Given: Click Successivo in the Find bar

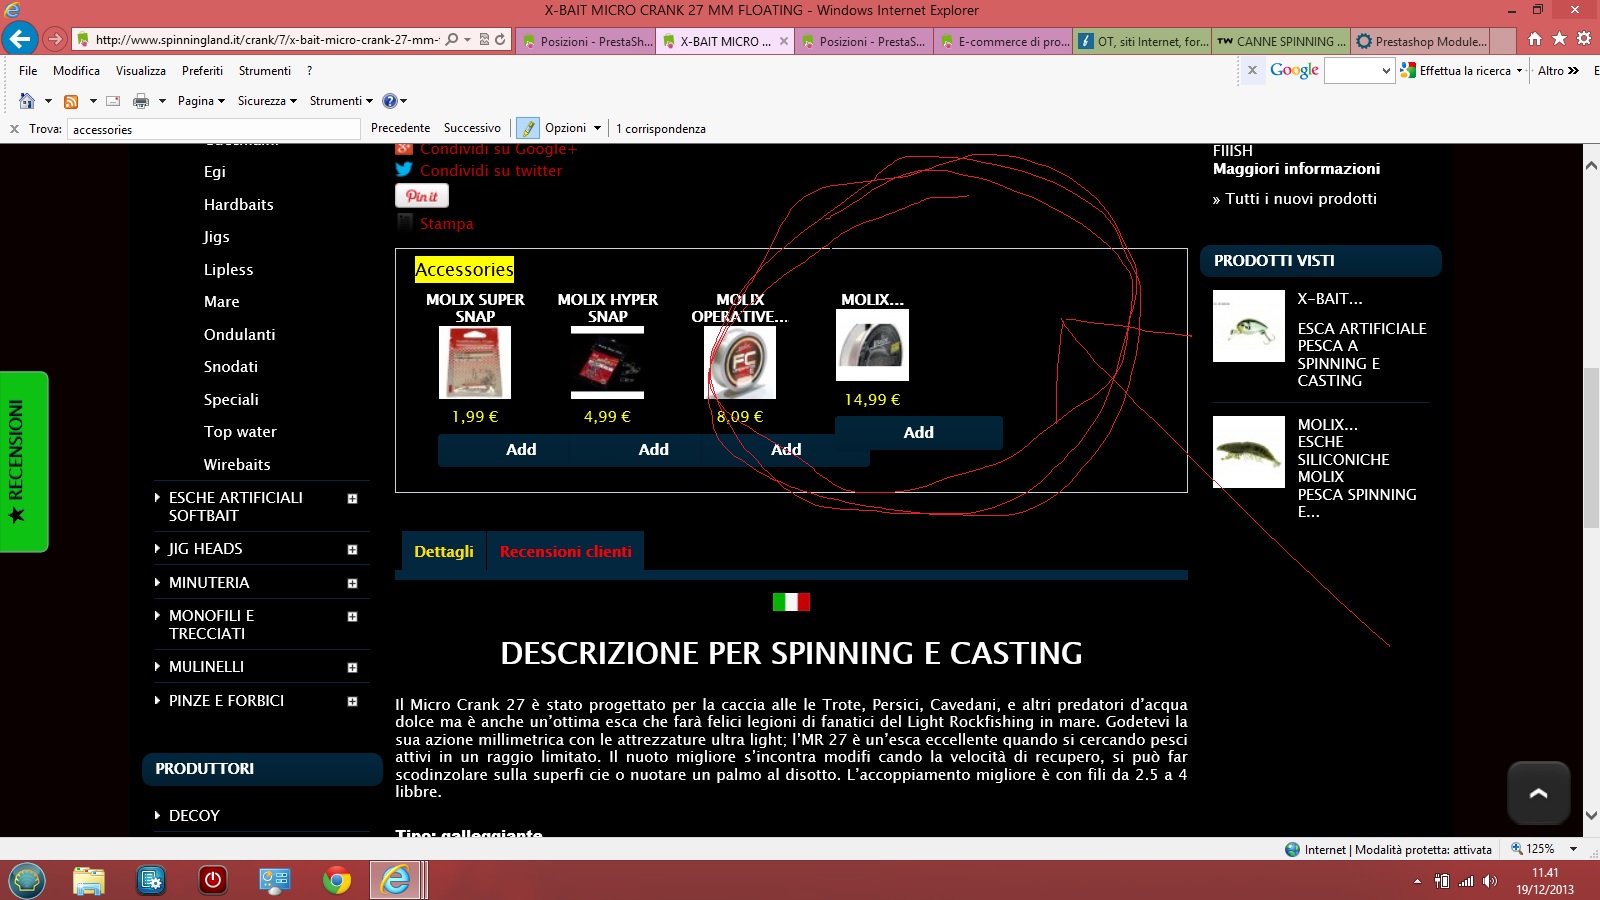Looking at the screenshot, I should pyautogui.click(x=472, y=128).
